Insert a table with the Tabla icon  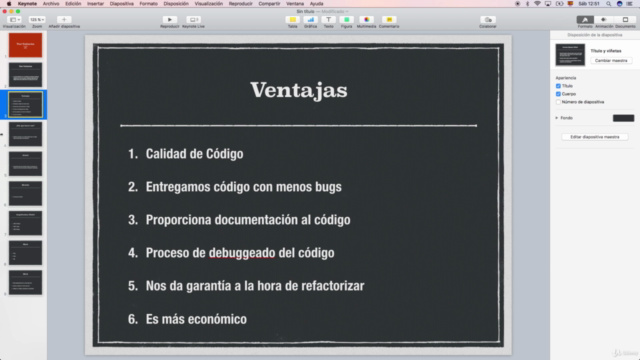tap(293, 20)
